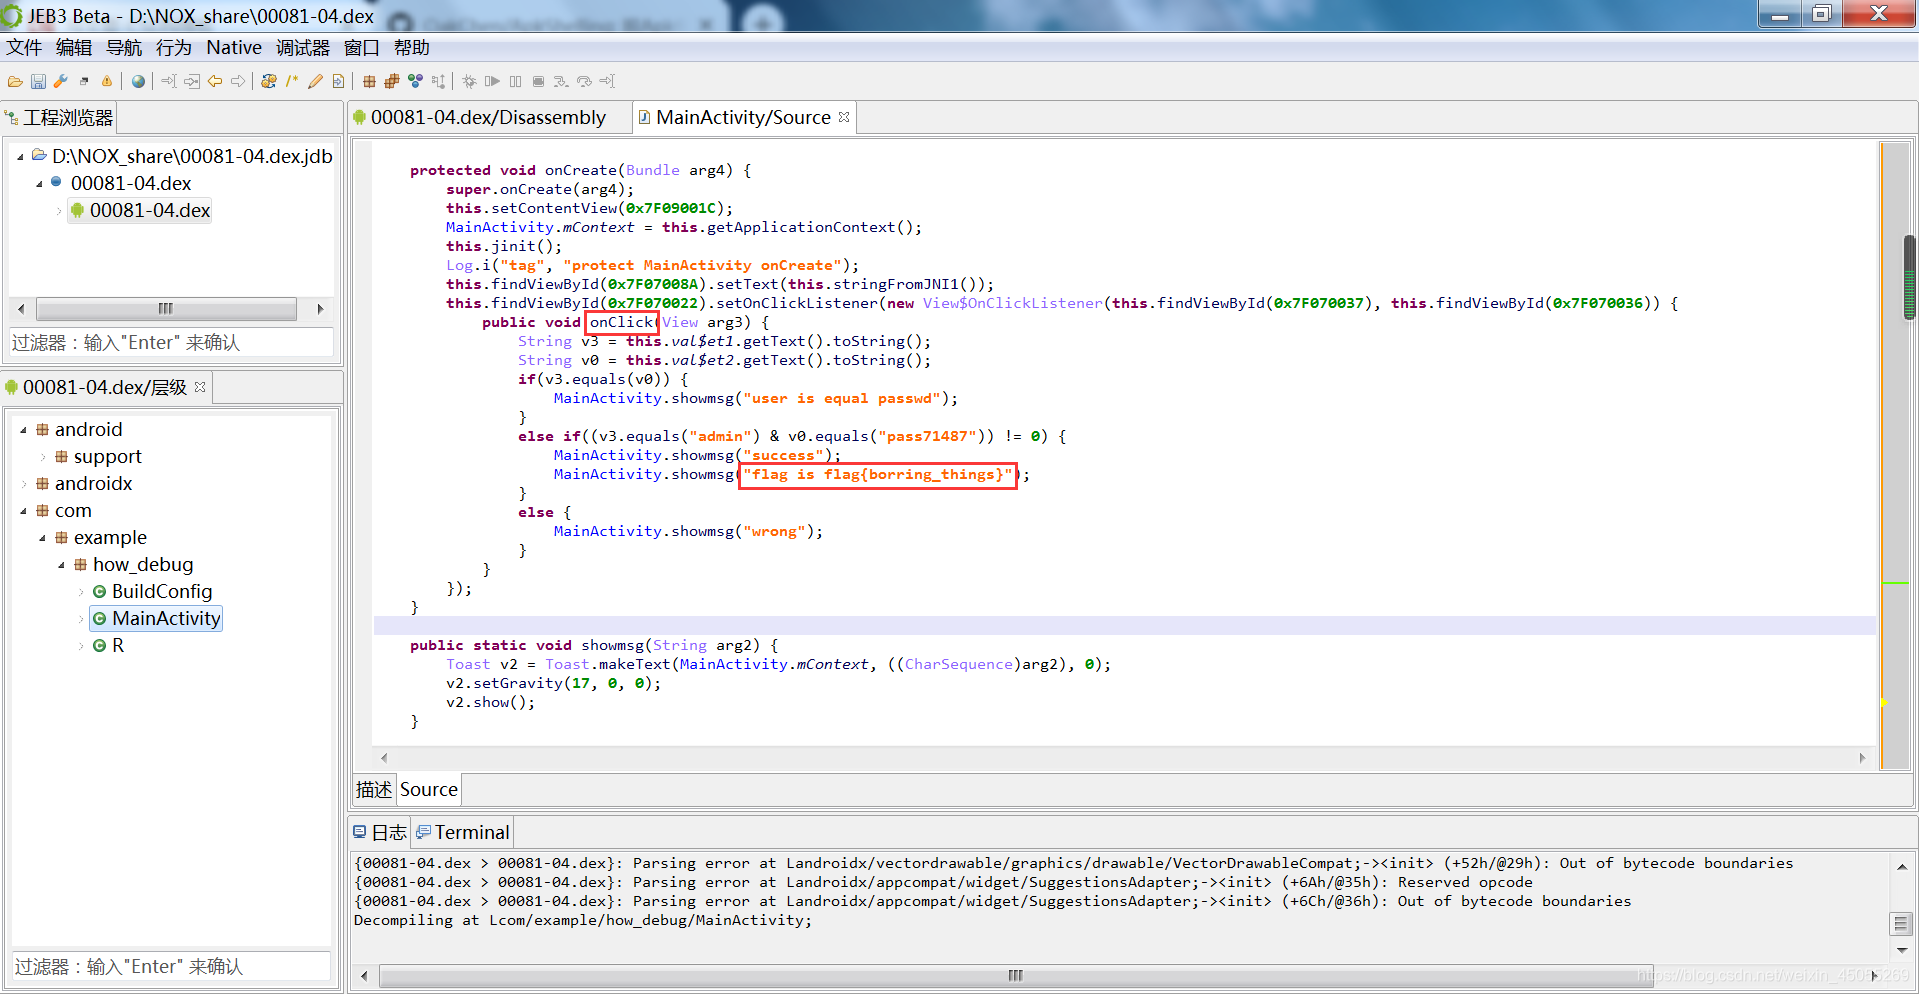Click the showmsg method name declaration
Viewport: 1919px width, 994px height.
pos(613,646)
